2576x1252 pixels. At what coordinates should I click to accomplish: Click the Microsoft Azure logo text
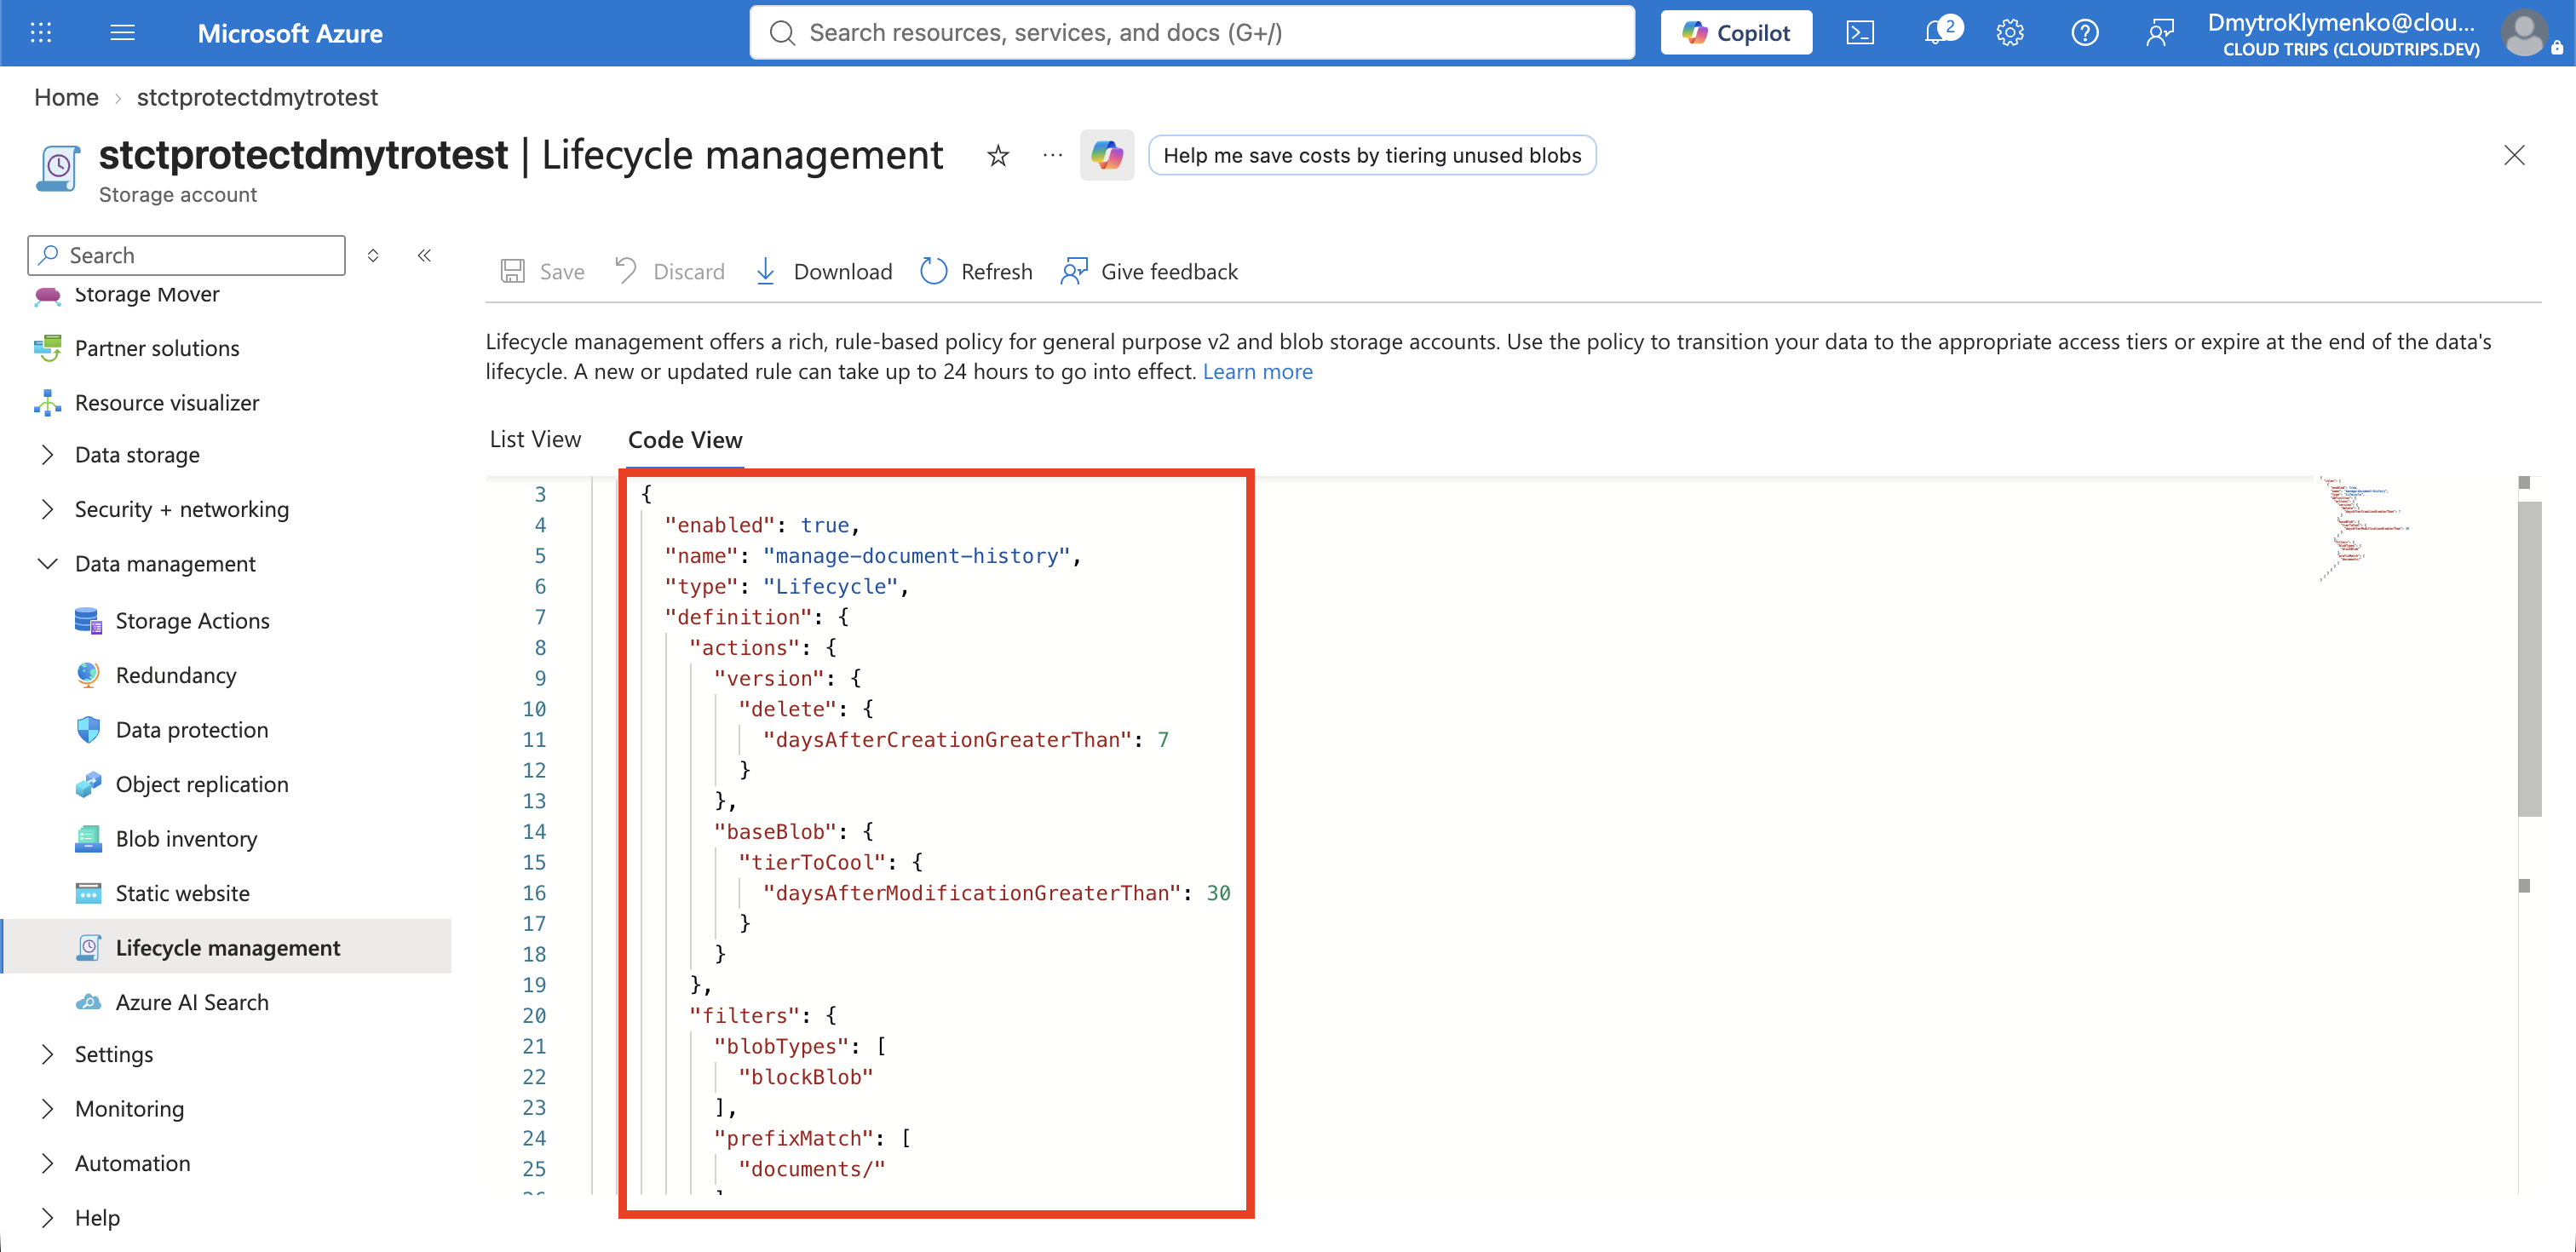[x=290, y=33]
